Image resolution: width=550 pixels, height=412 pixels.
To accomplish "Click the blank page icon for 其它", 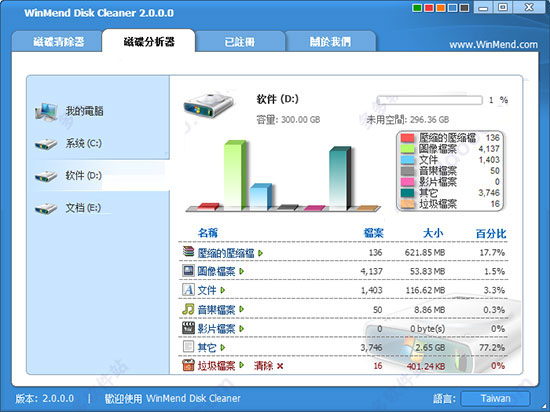I will coord(188,347).
